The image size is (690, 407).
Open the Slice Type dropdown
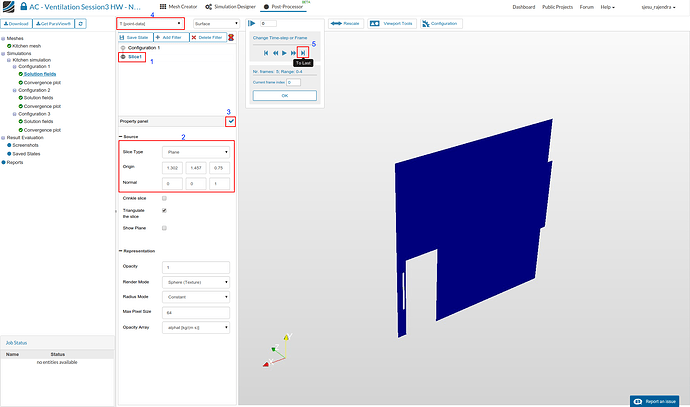[x=196, y=152]
